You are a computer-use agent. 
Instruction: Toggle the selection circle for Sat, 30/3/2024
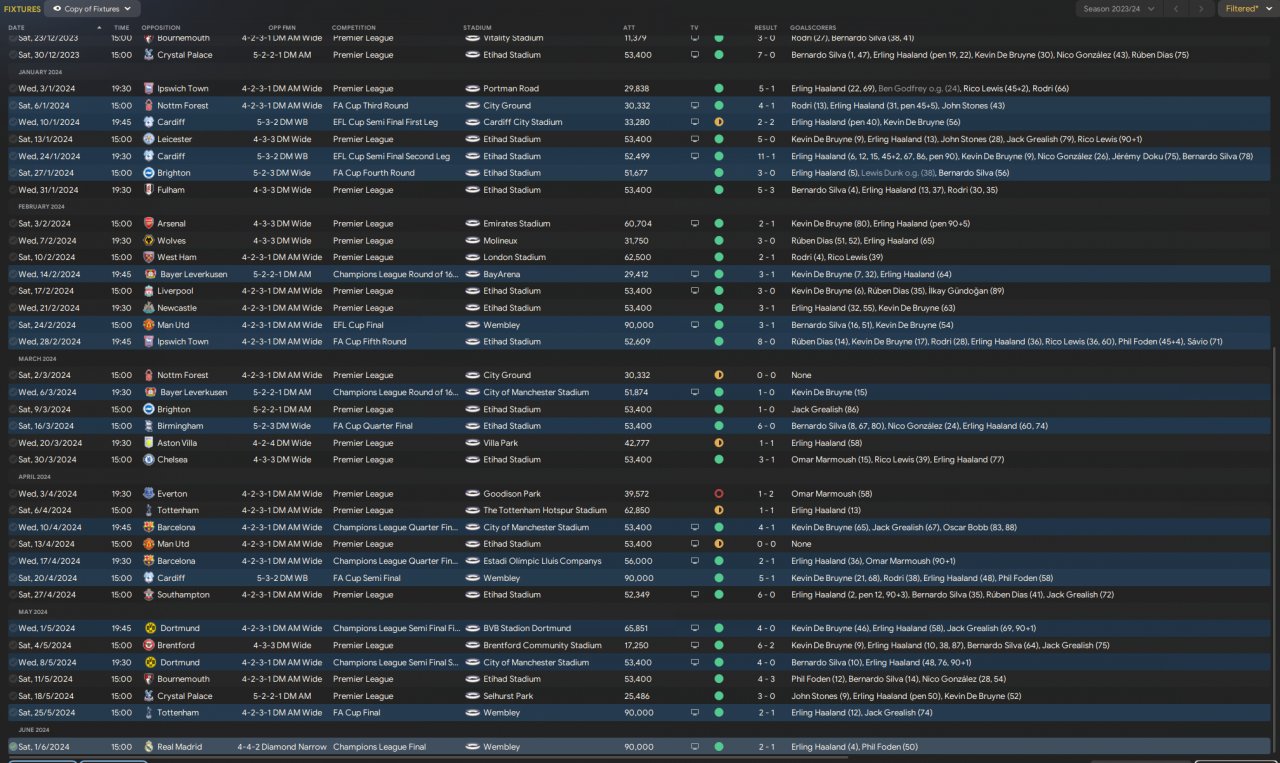point(13,460)
